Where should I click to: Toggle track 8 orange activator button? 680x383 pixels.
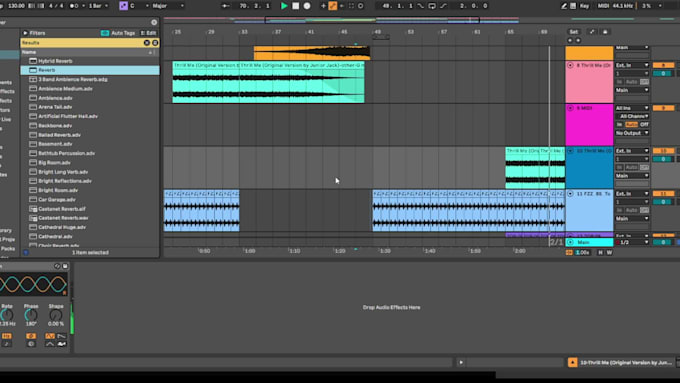[x=663, y=65]
